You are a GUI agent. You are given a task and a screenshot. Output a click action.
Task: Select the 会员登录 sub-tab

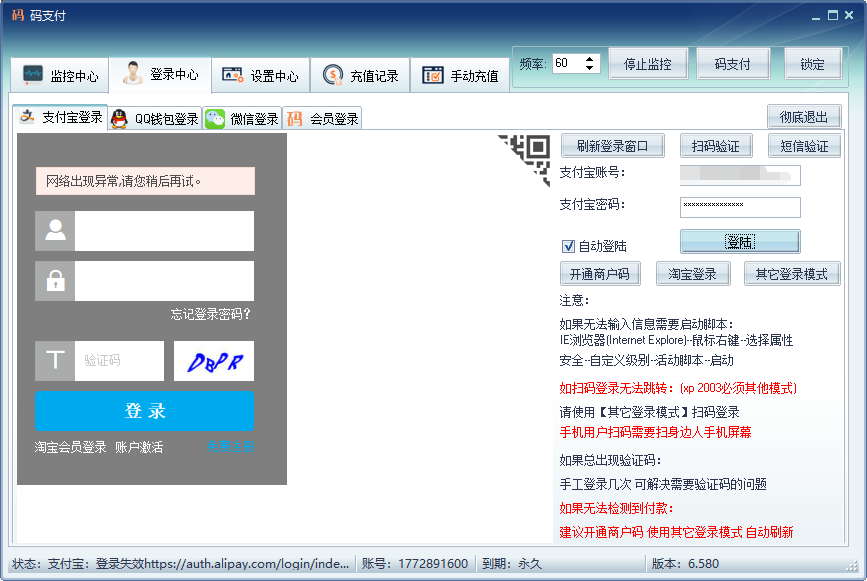coord(322,118)
